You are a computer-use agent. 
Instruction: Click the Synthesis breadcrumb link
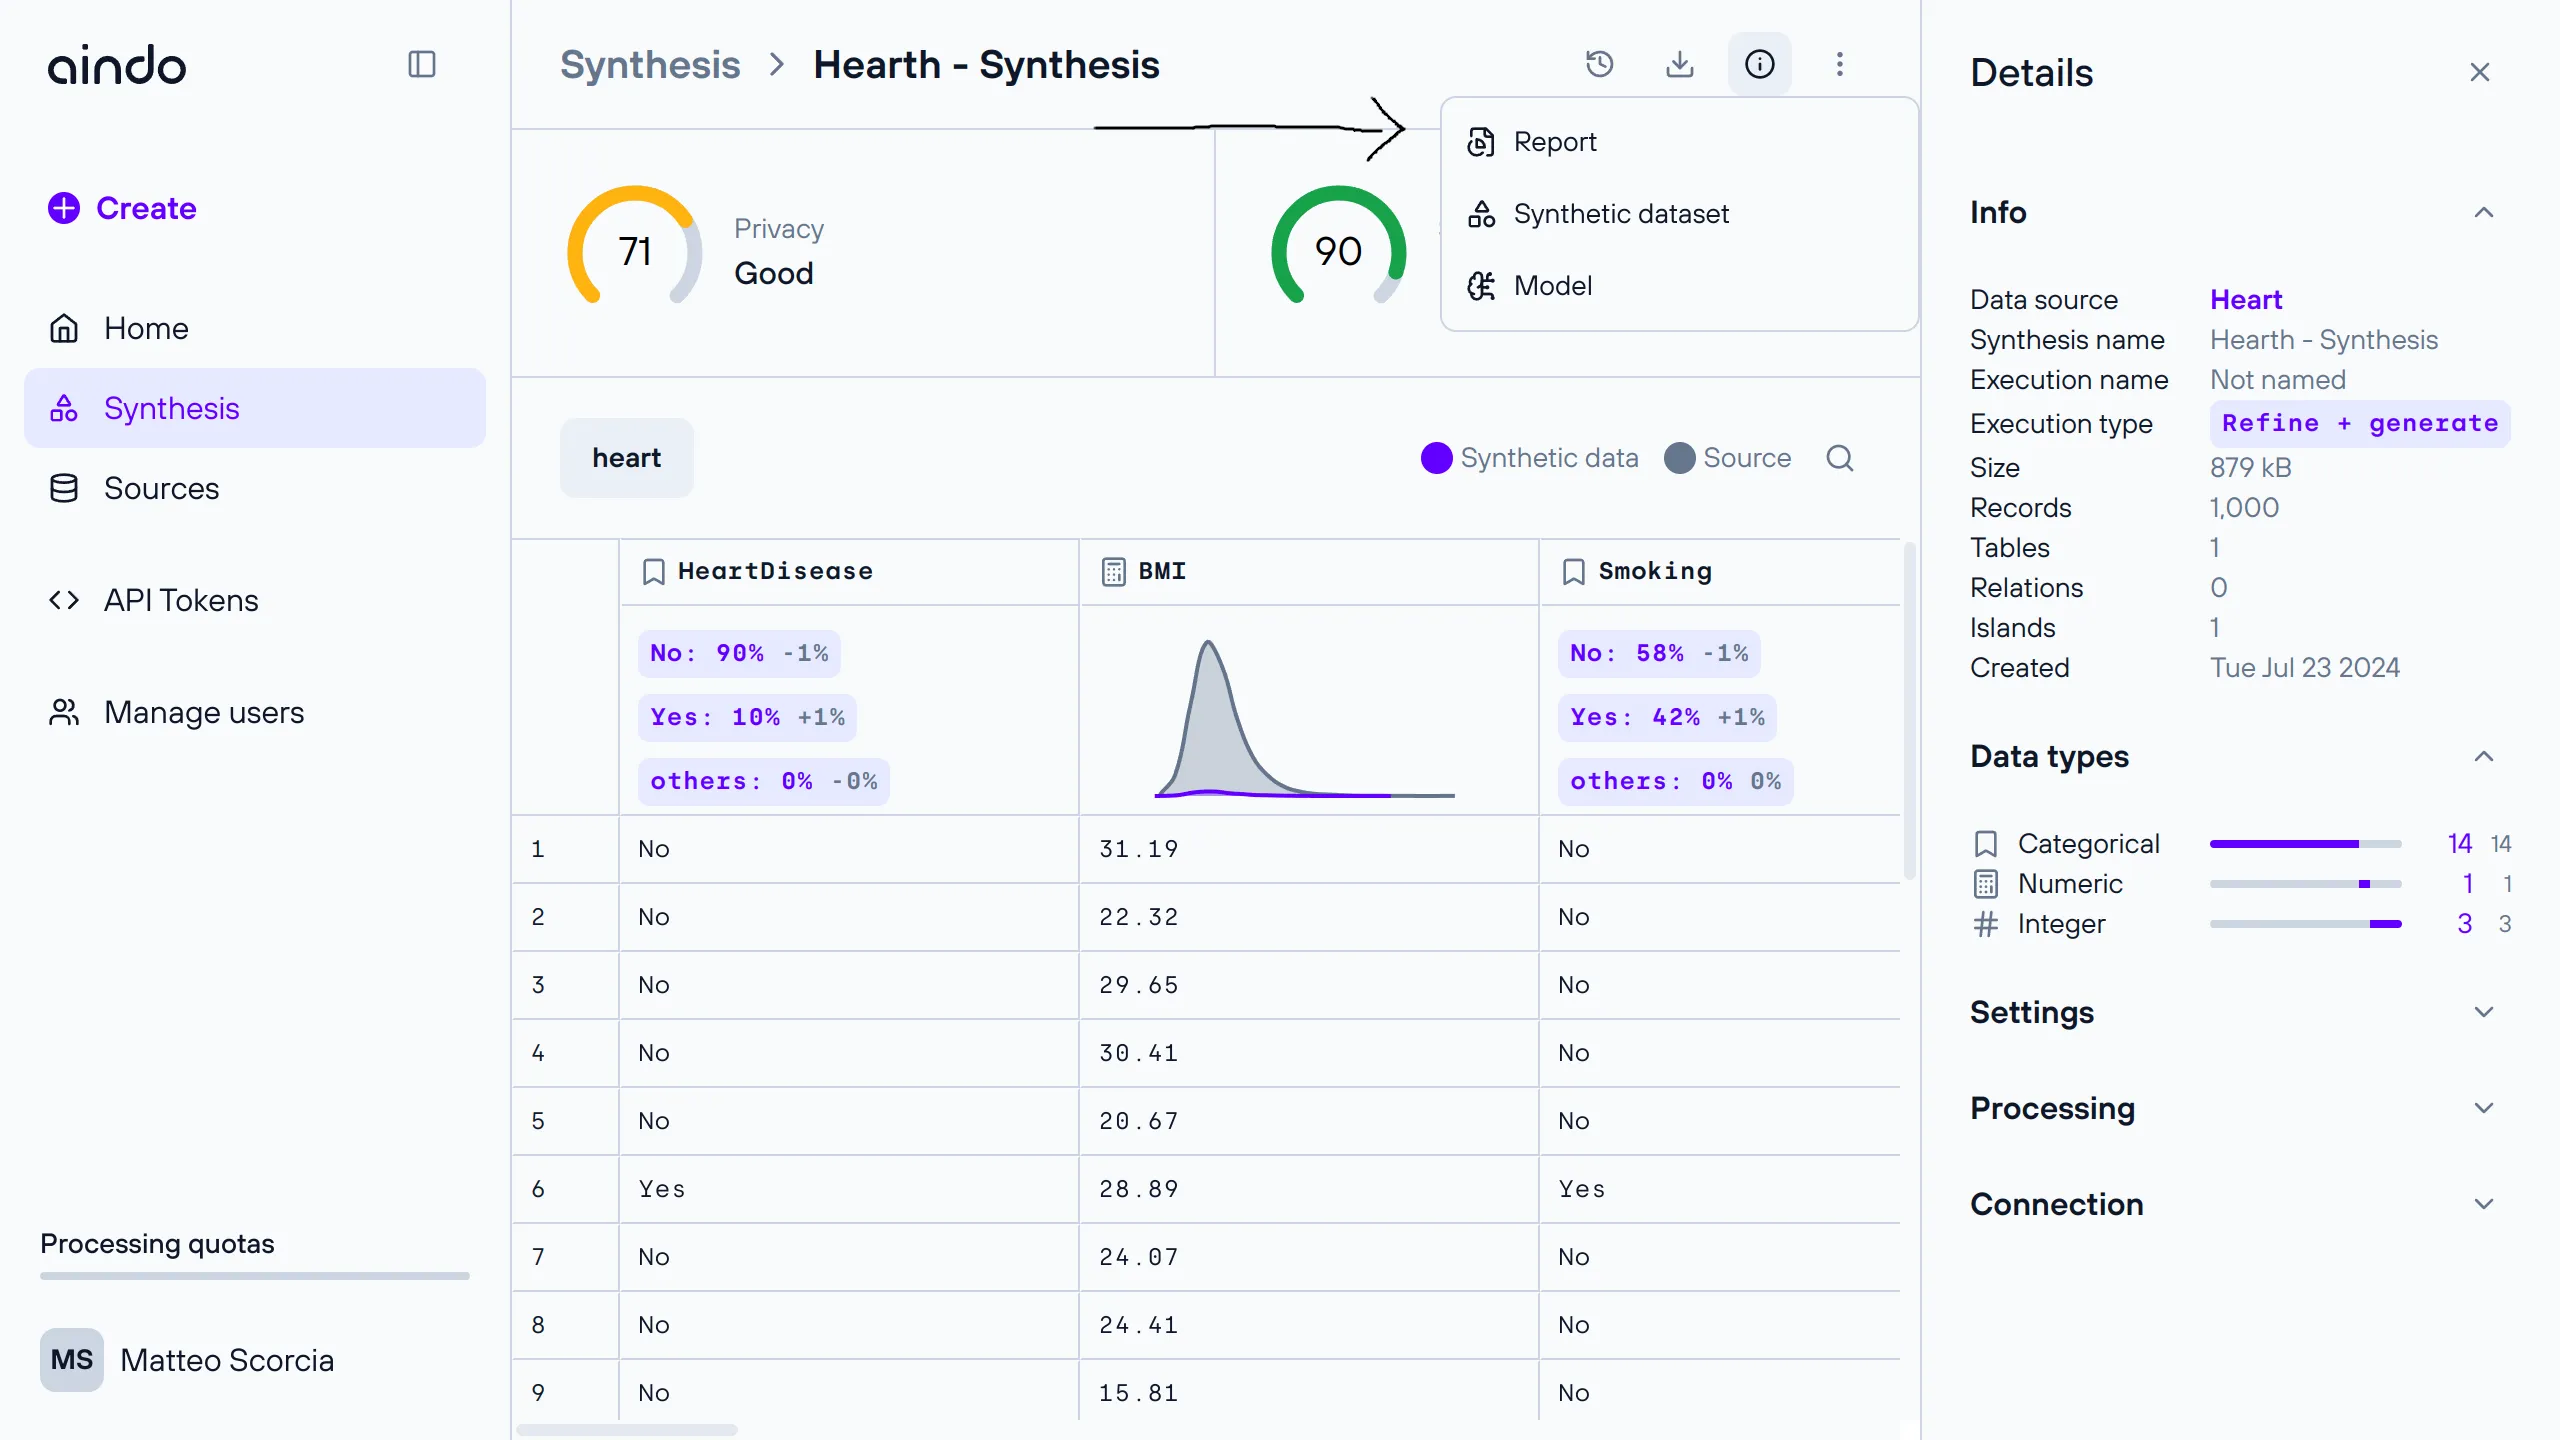pos(650,65)
